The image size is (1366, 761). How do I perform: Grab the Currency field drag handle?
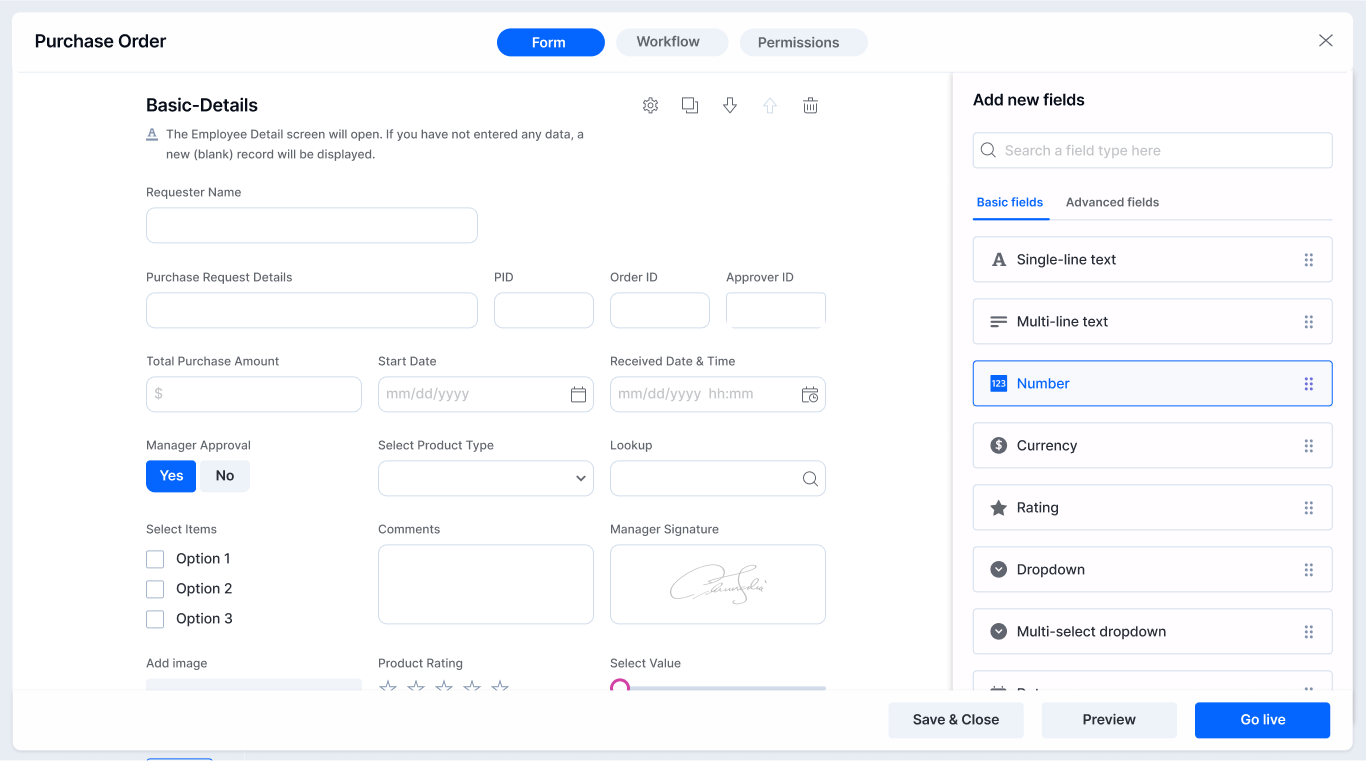[1309, 446]
